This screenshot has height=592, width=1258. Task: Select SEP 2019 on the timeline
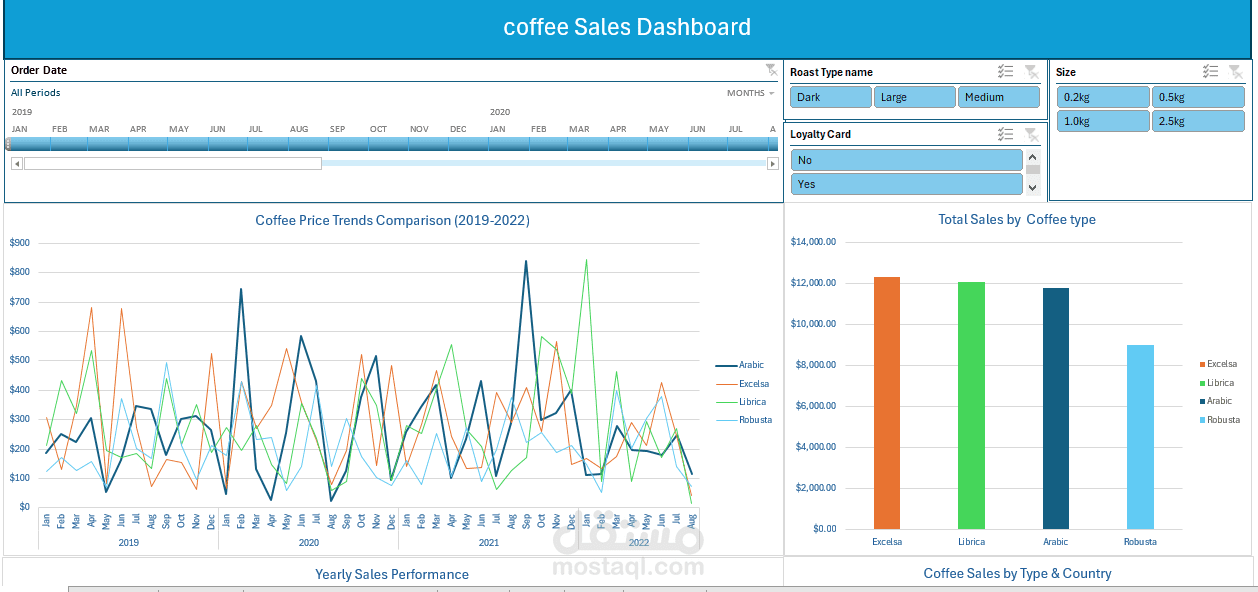pyautogui.click(x=348, y=144)
